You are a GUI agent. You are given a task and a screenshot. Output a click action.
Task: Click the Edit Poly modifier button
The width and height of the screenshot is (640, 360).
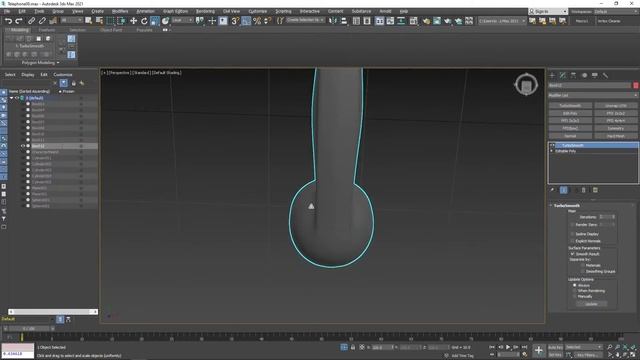point(570,113)
